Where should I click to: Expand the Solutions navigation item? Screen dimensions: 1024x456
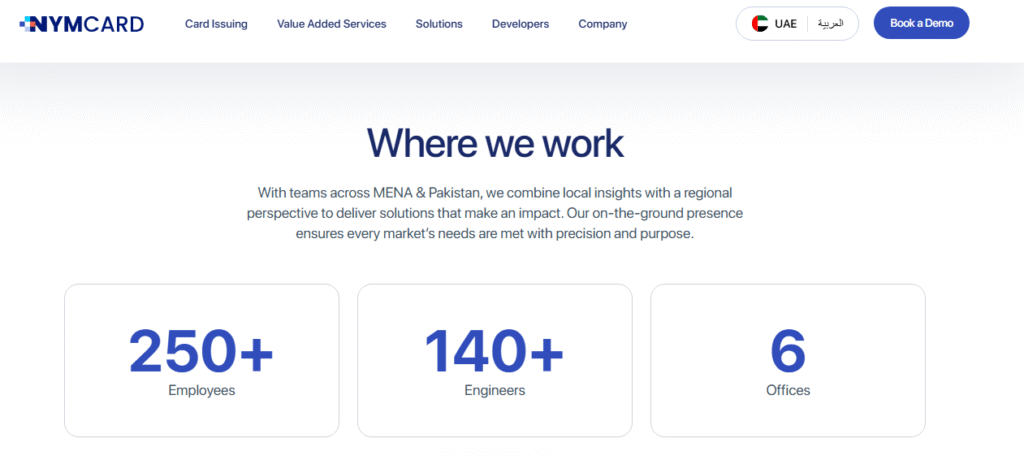439,24
